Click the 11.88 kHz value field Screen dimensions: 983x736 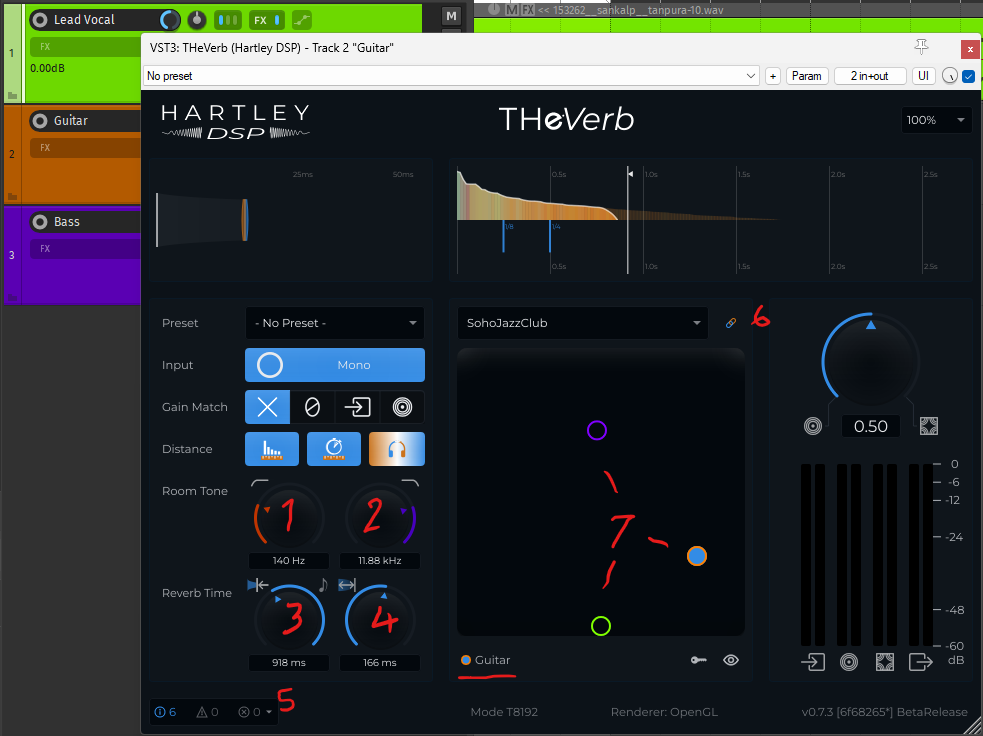[x=380, y=560]
